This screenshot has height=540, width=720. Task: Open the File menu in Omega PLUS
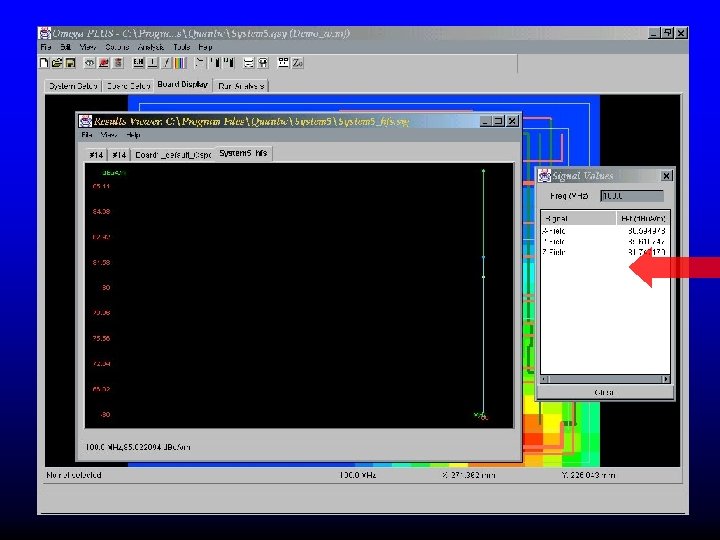(x=45, y=47)
